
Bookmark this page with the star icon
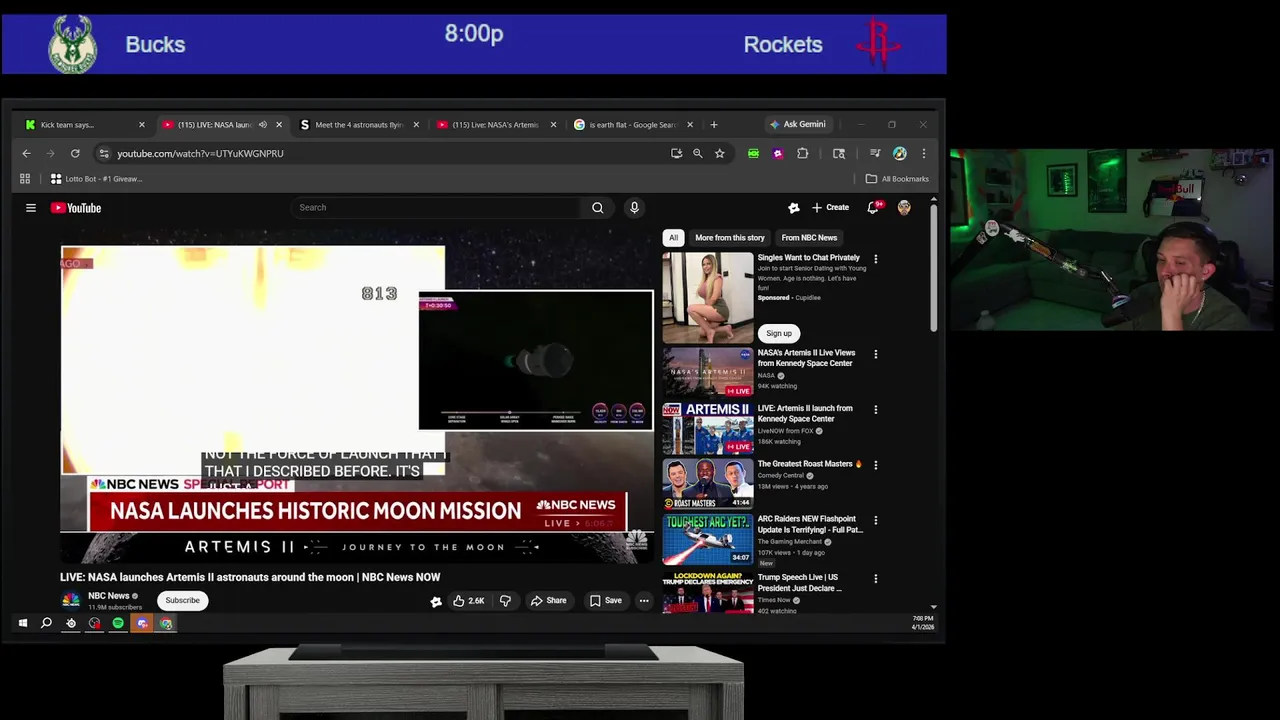[719, 153]
